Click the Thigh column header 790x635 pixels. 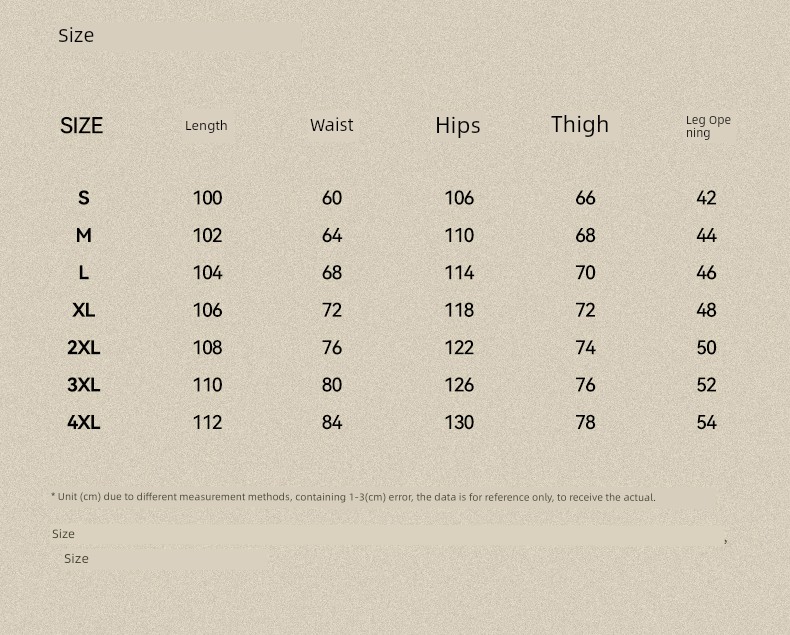coord(580,124)
